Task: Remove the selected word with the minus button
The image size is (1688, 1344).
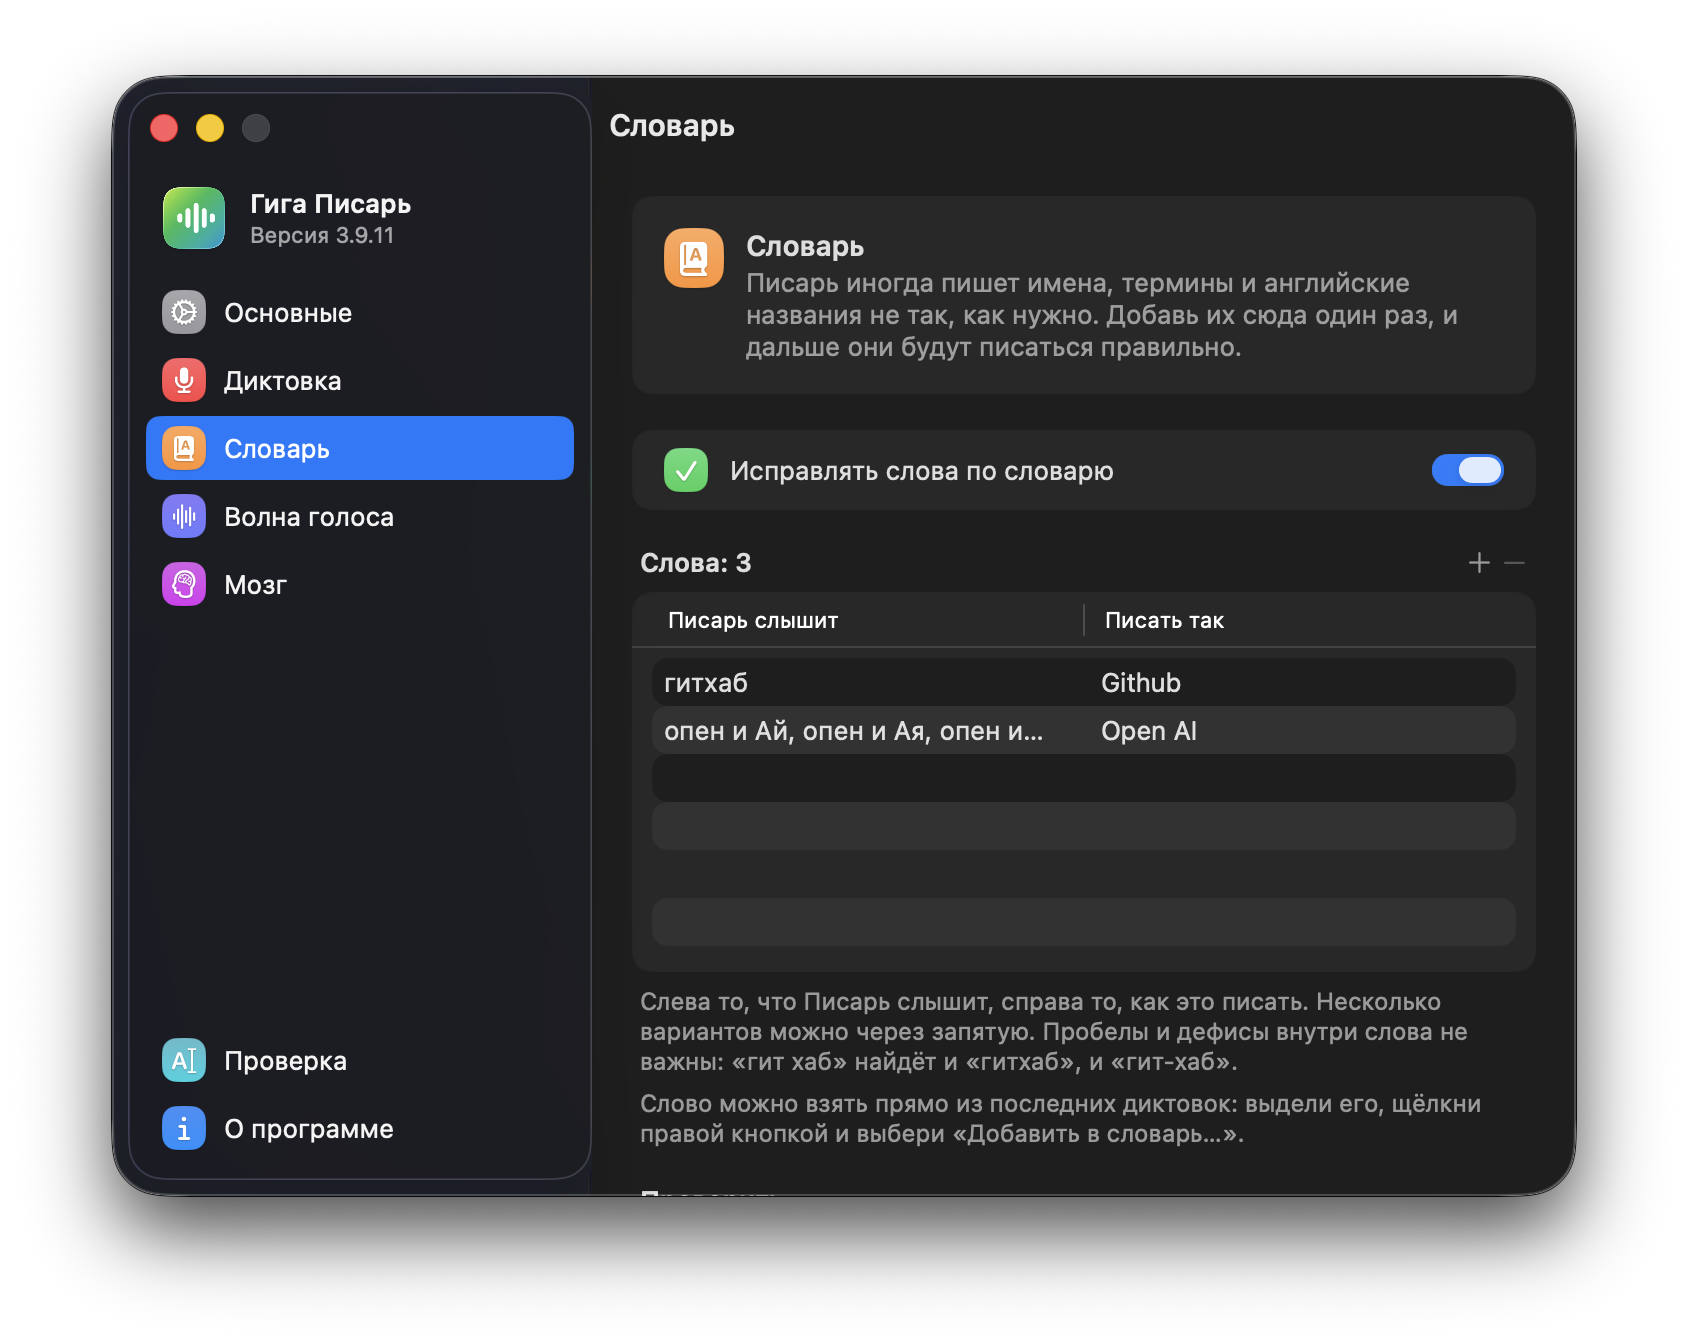Action: coord(1515,563)
